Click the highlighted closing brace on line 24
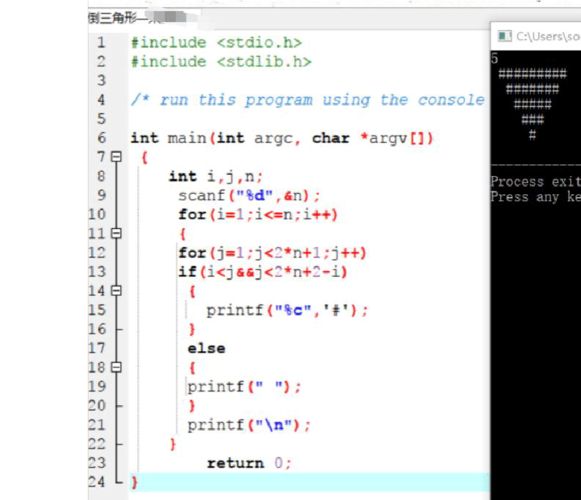581x500 pixels. click(134, 482)
